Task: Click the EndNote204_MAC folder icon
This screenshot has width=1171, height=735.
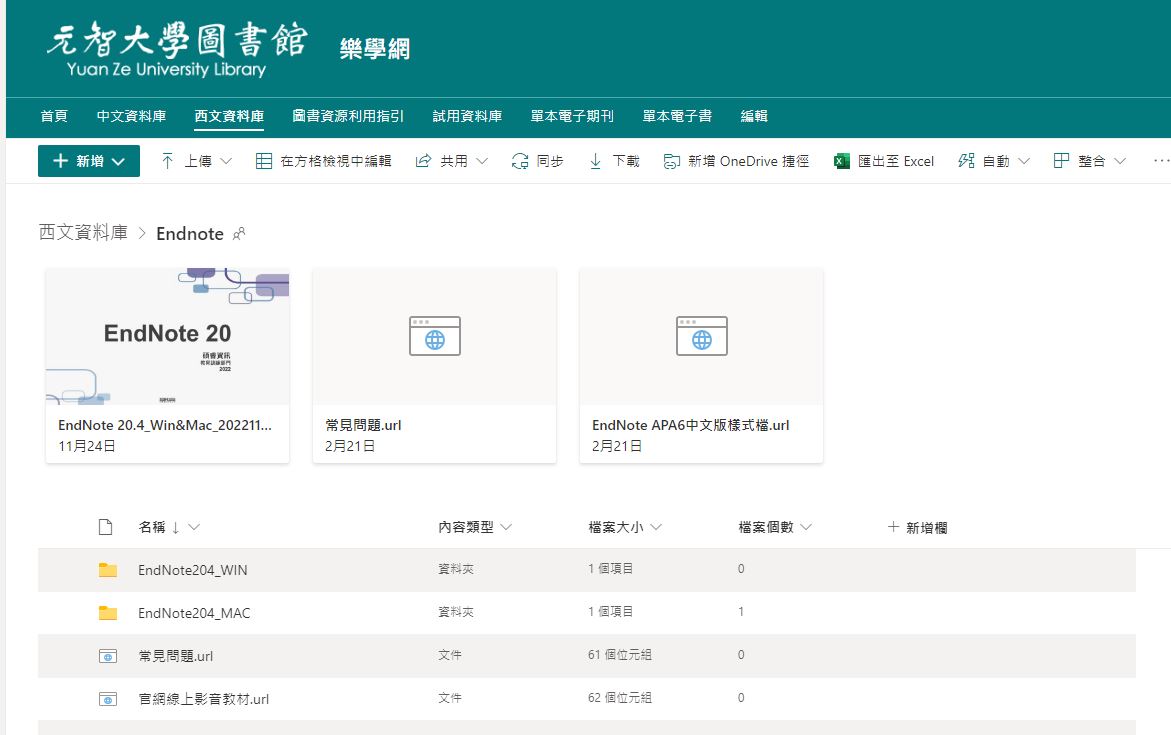Action: (108, 612)
